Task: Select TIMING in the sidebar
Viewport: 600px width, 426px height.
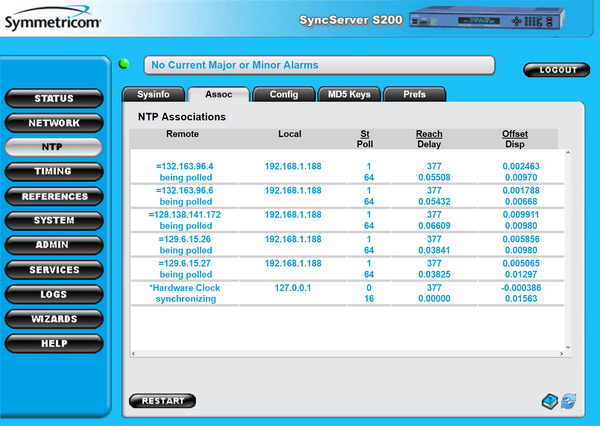Action: [x=54, y=171]
